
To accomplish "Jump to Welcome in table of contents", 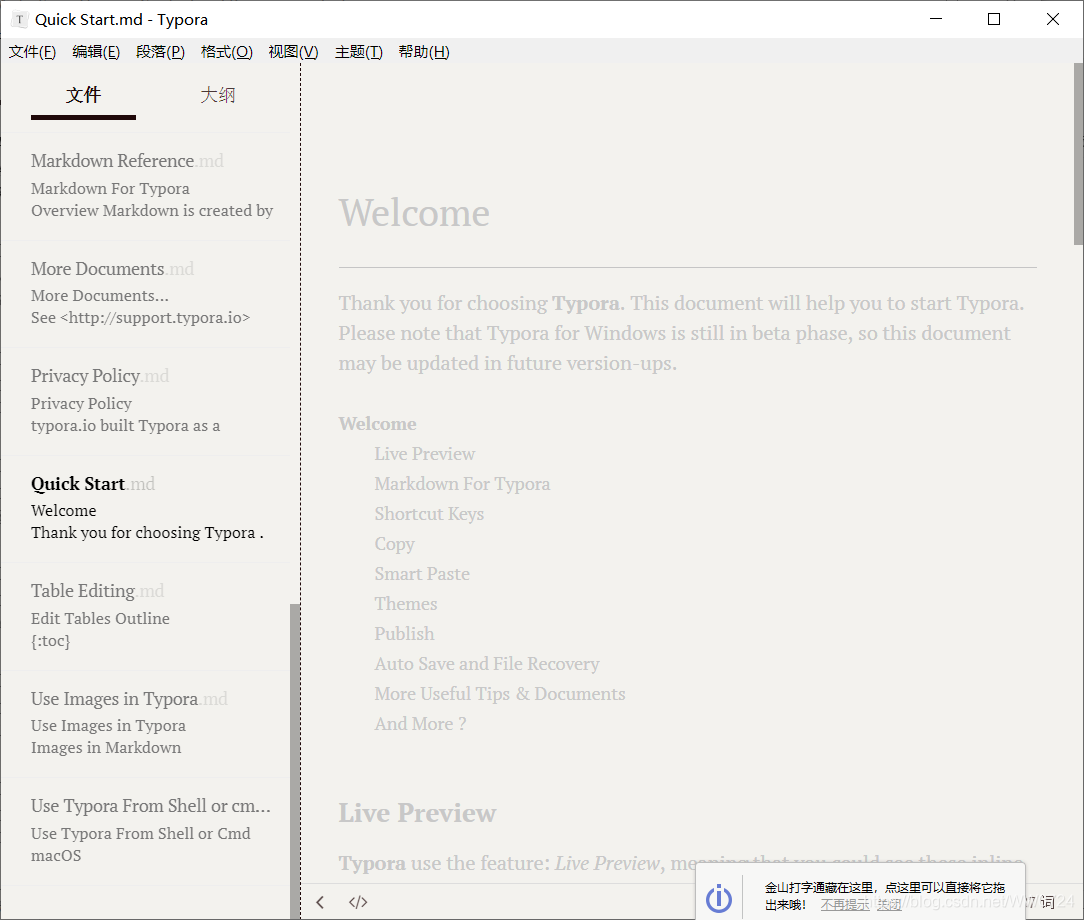I will point(377,424).
